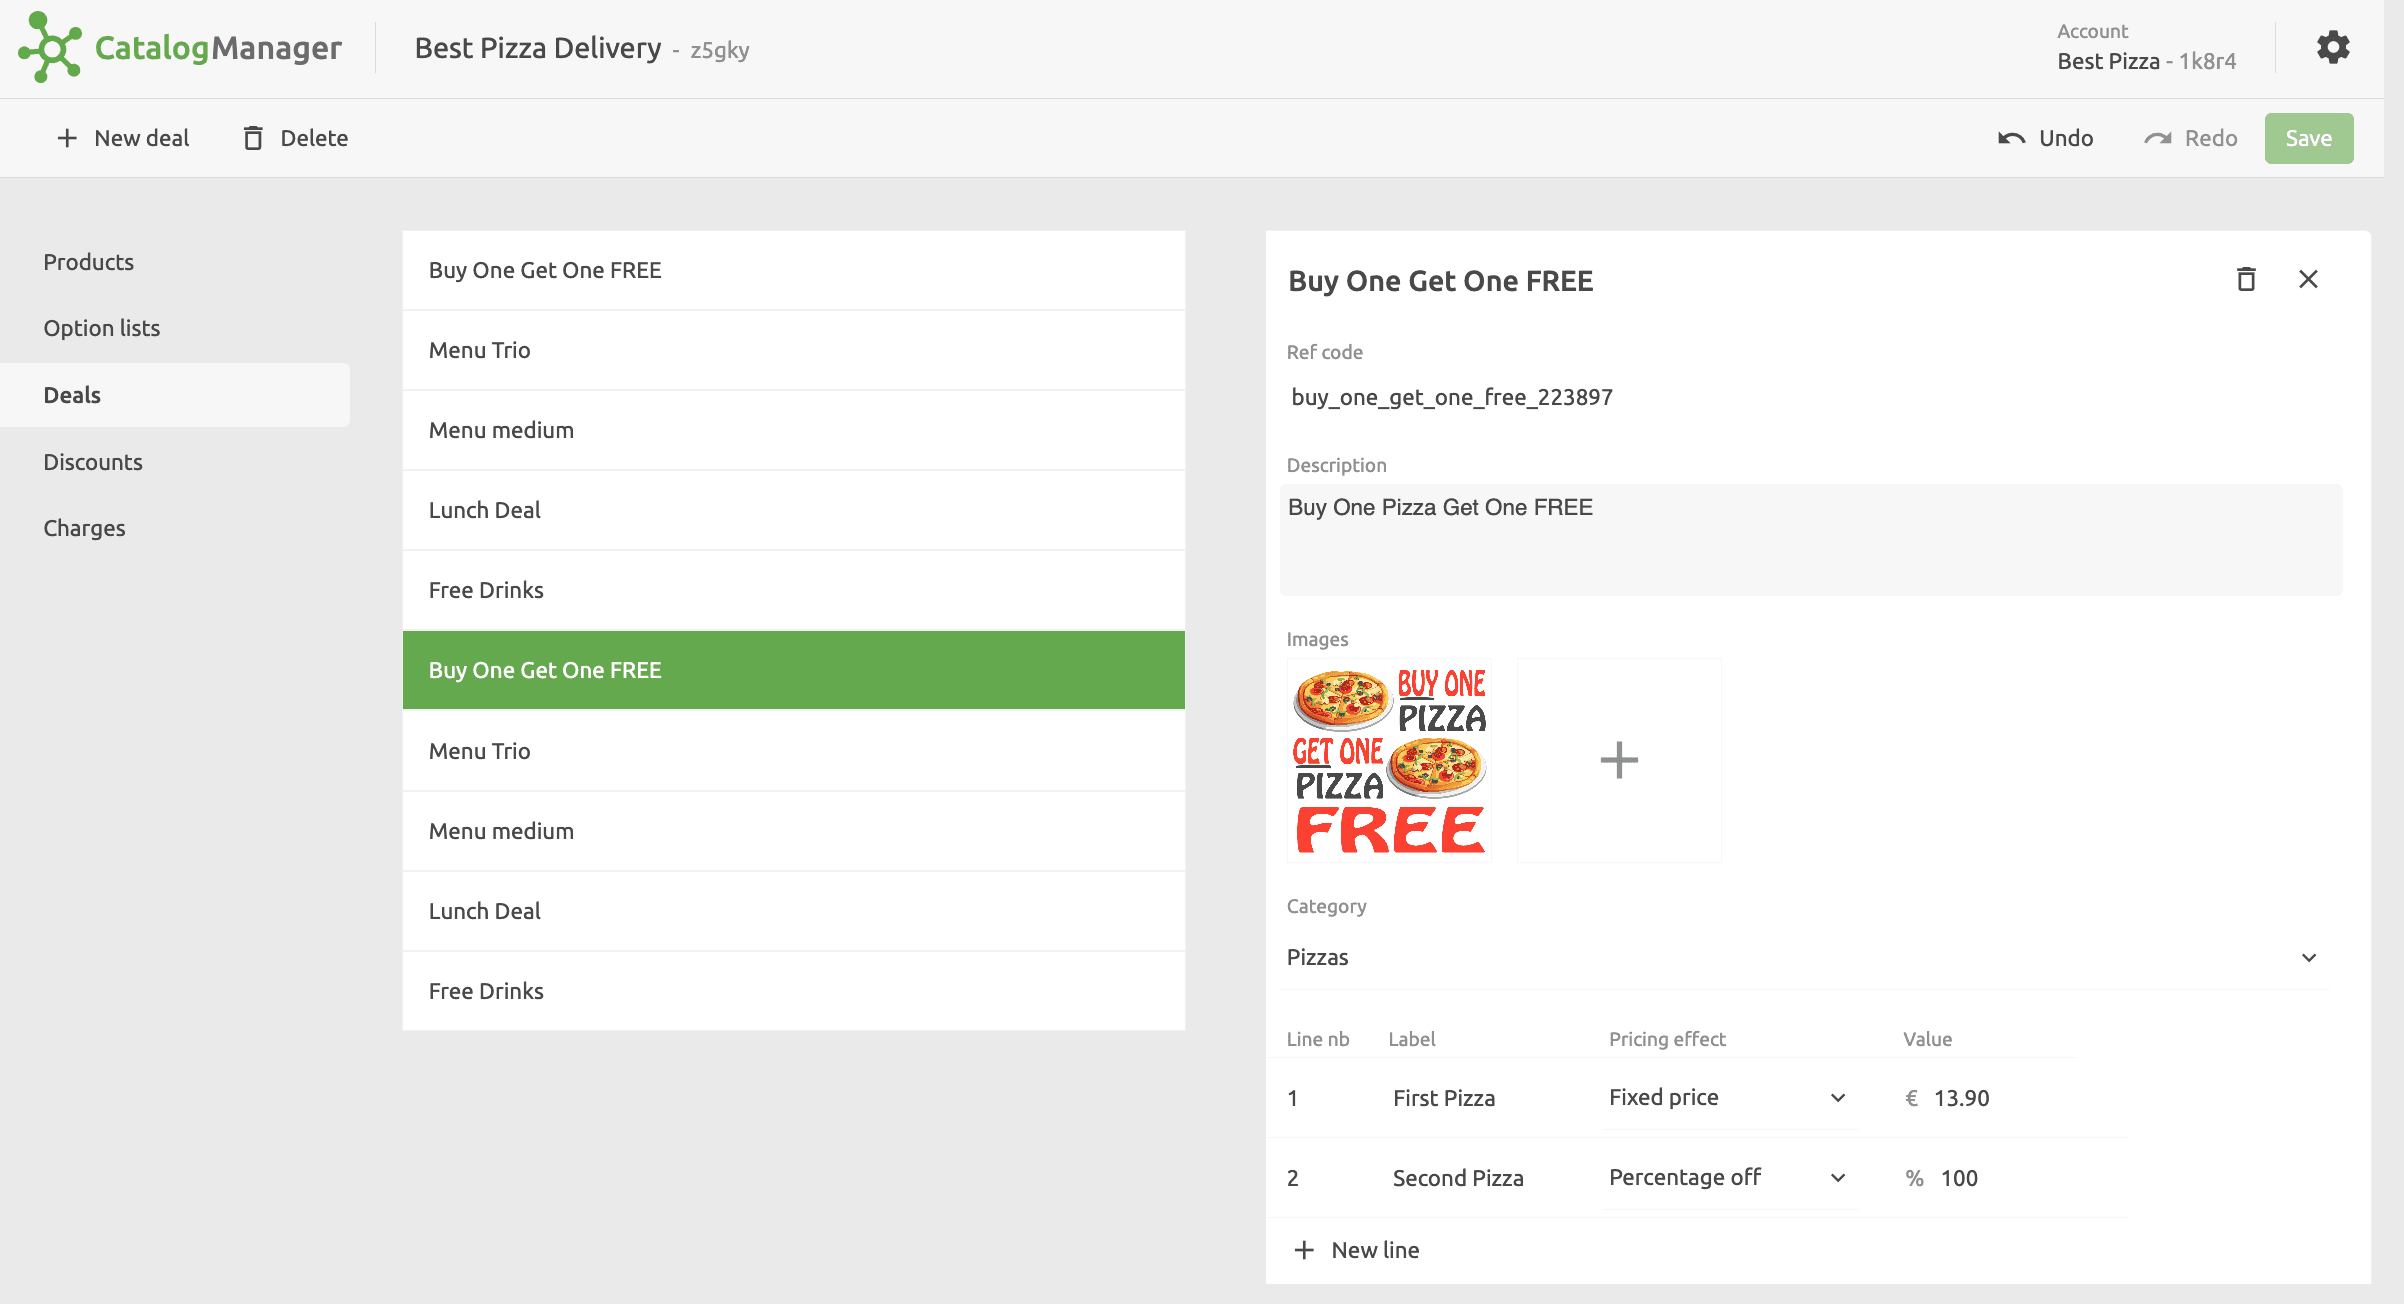Close the Buy One Get One FREE panel

(x=2308, y=279)
